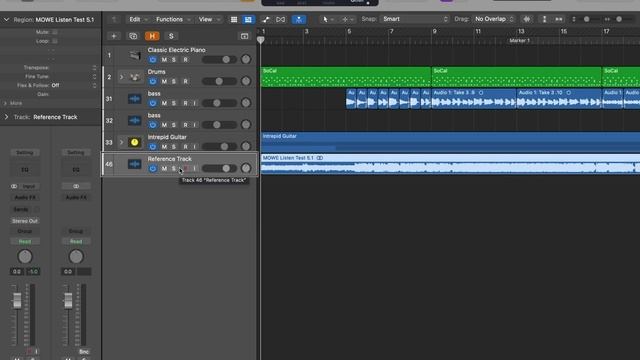Expand the Drums track stack
This screenshot has width=640, height=360.
121,77
